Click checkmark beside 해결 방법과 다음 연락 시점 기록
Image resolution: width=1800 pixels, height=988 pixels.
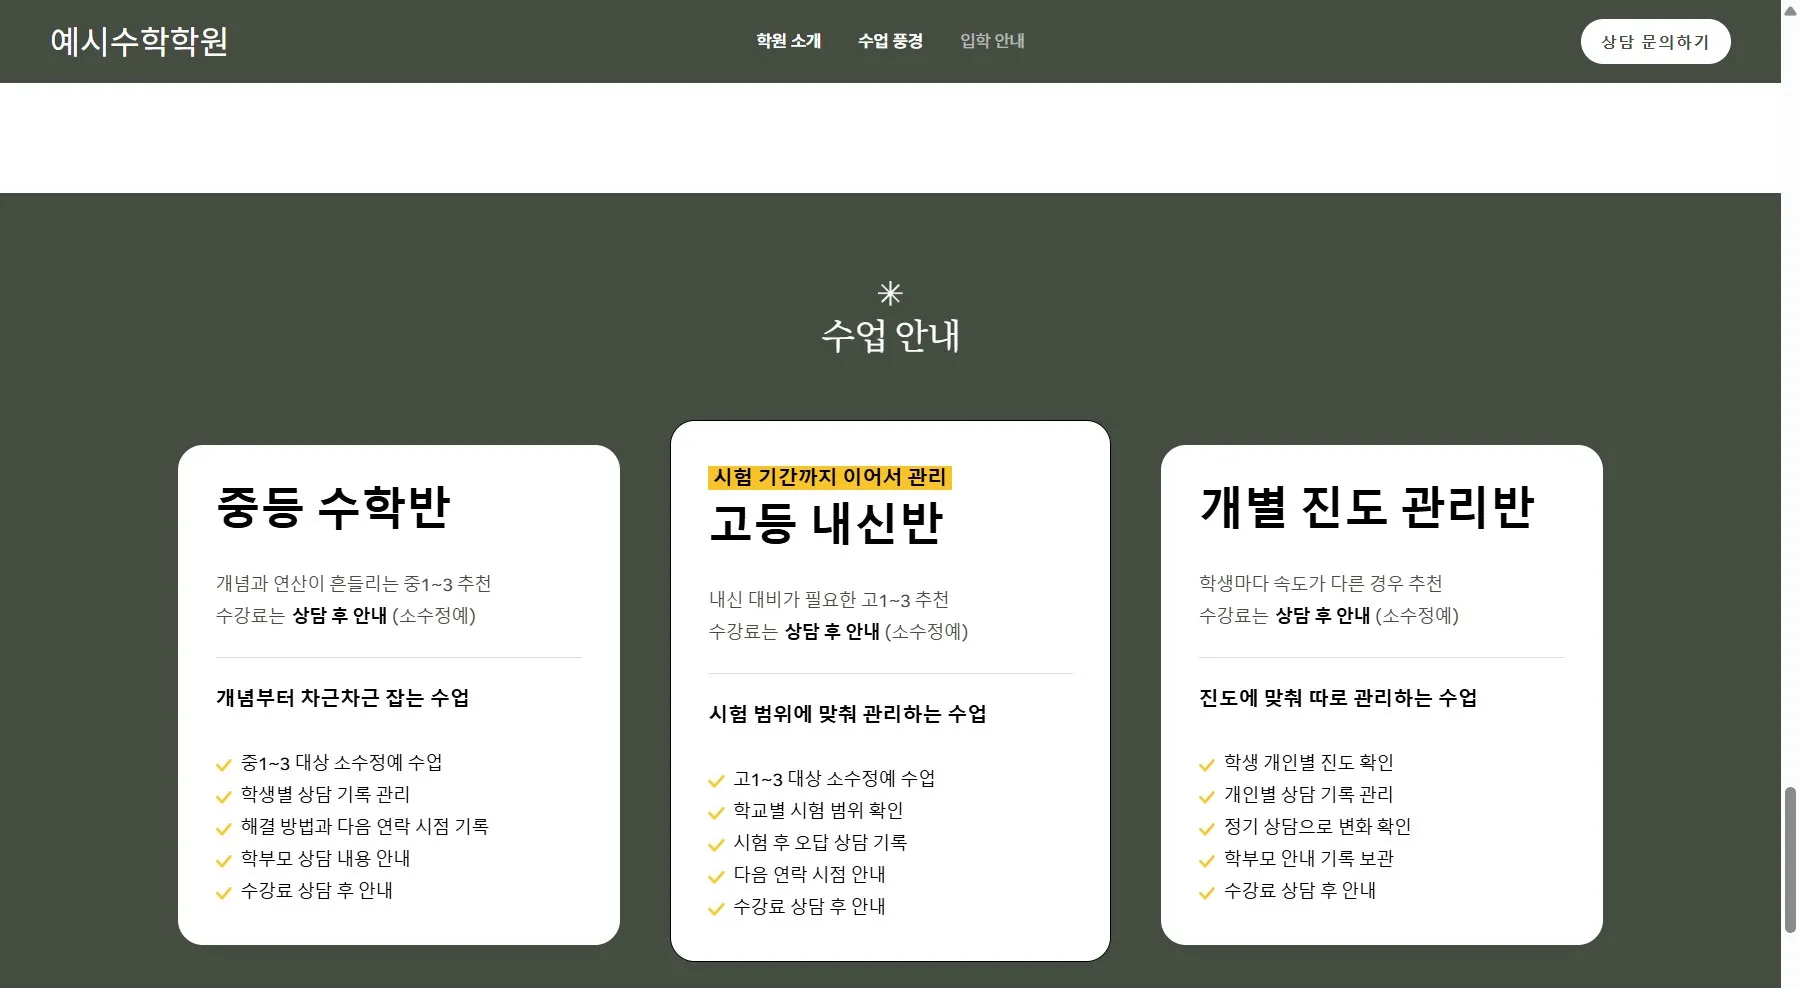pyautogui.click(x=224, y=829)
